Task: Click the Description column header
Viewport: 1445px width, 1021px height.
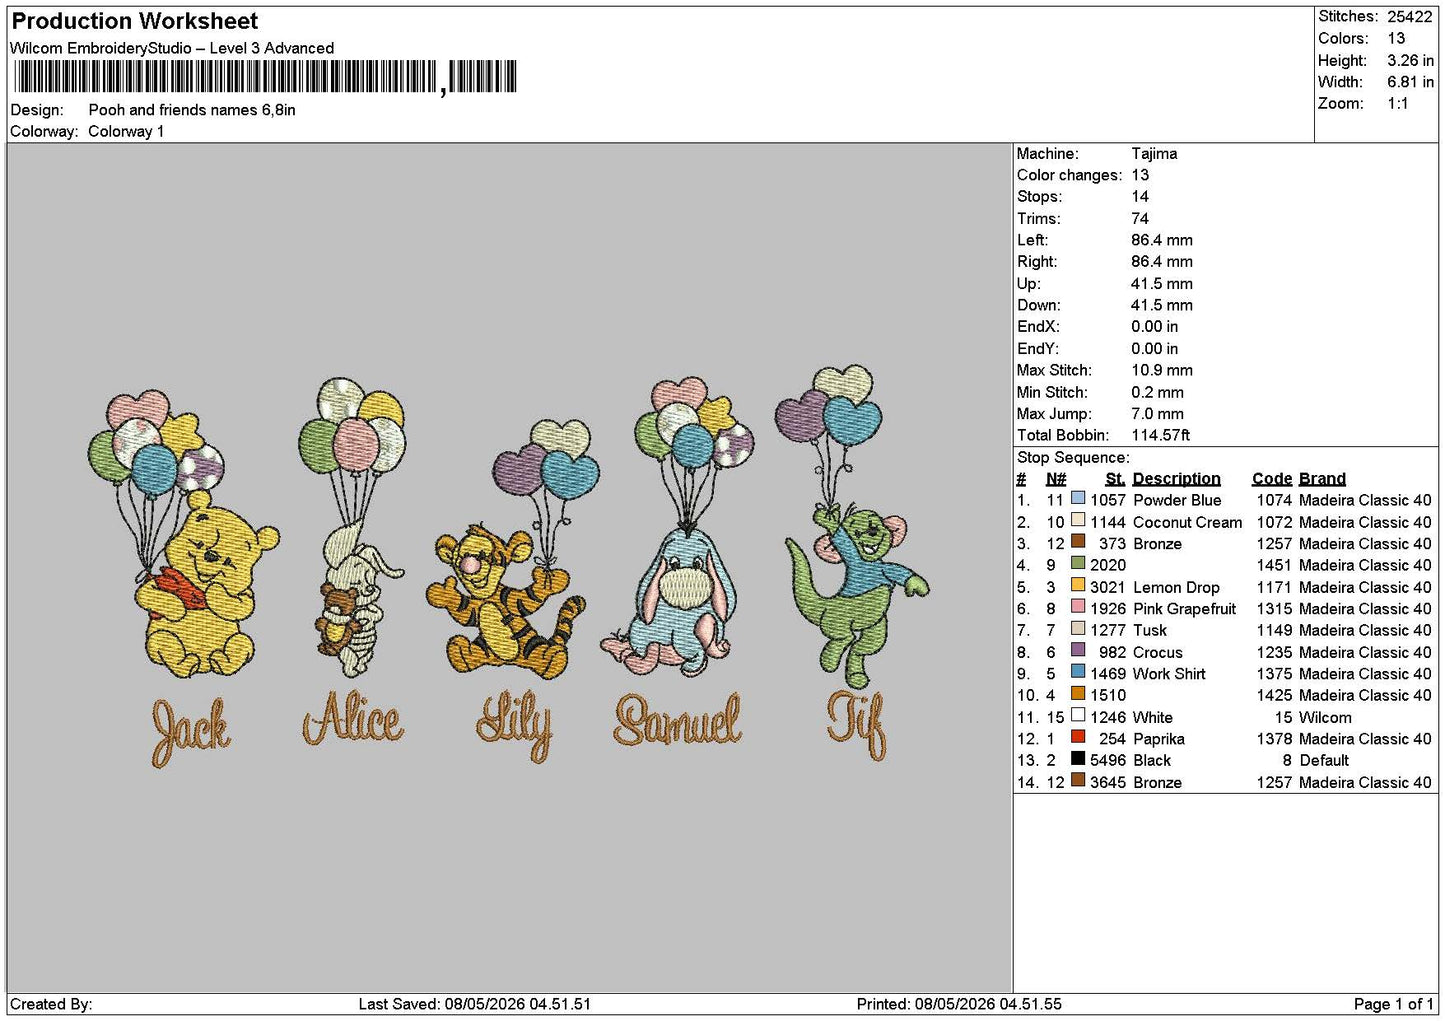Action: (x=1176, y=478)
